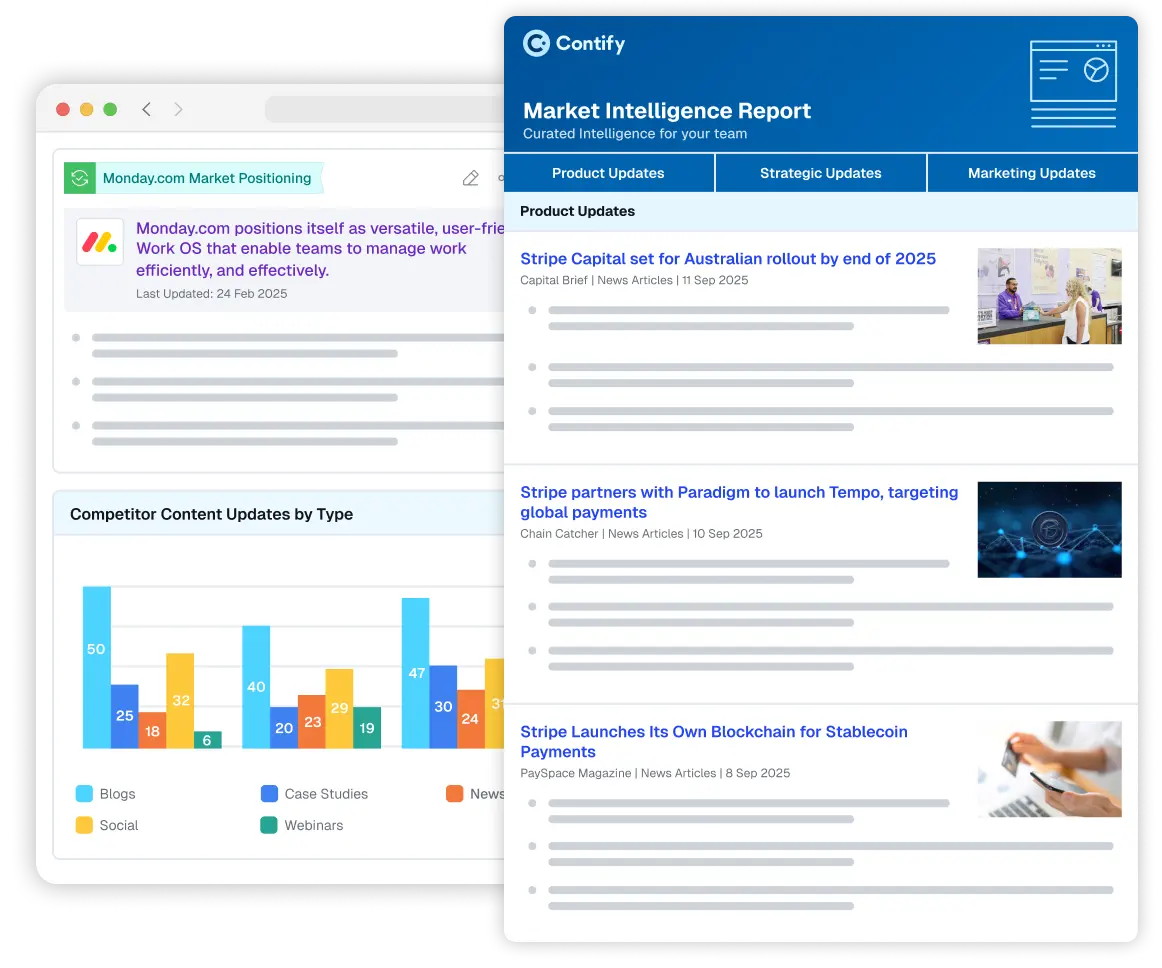
Task: Click the yellow Social legend swatch
Action: click(x=84, y=826)
